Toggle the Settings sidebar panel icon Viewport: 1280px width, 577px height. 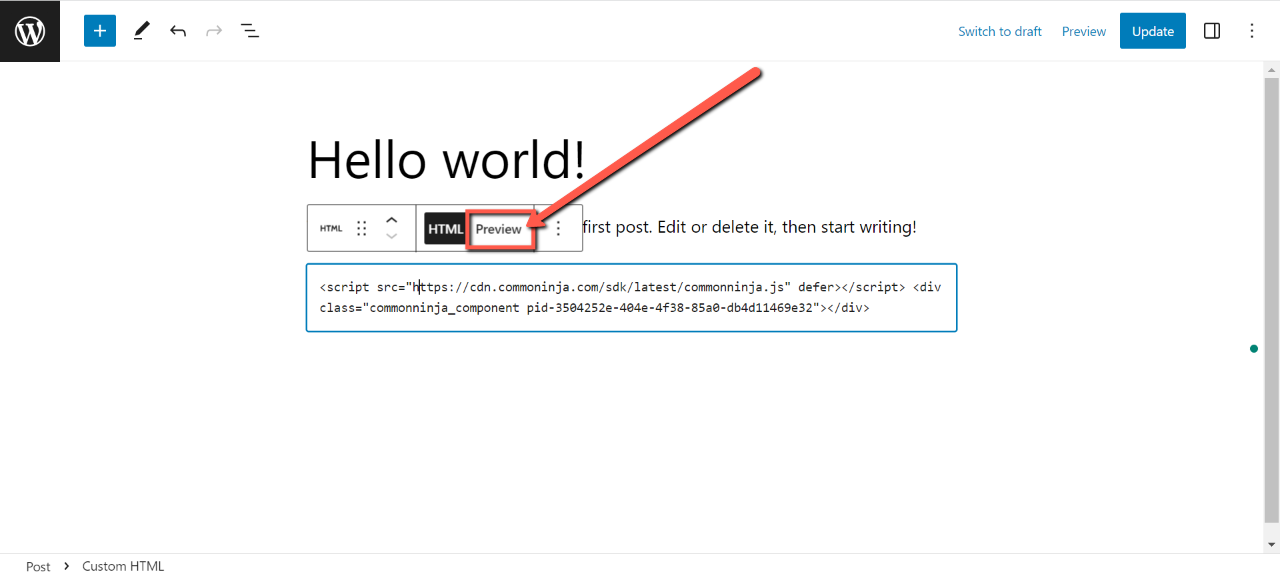pyautogui.click(x=1212, y=31)
